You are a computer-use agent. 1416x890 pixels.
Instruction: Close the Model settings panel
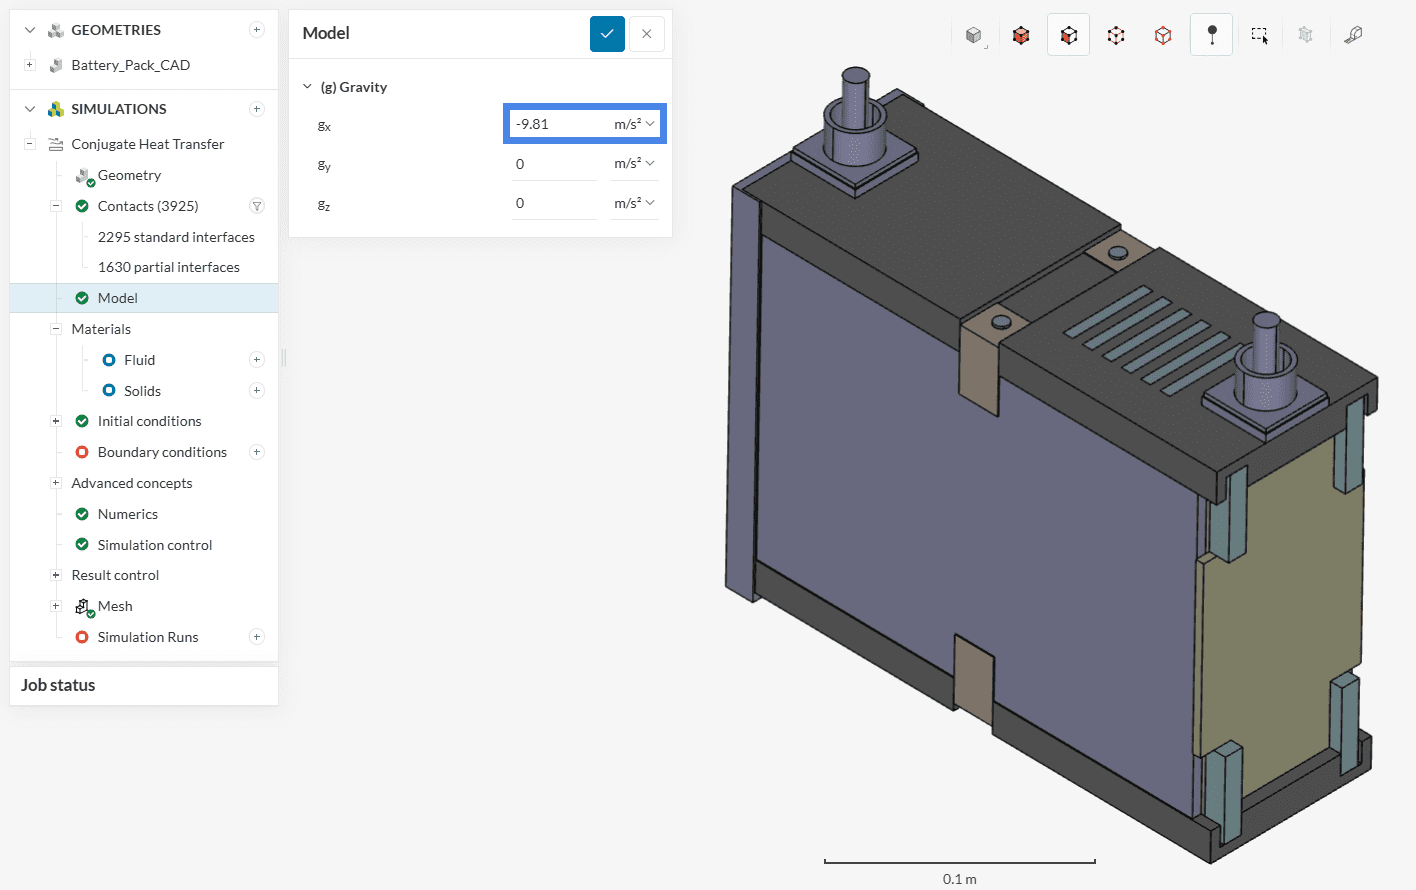coord(647,33)
